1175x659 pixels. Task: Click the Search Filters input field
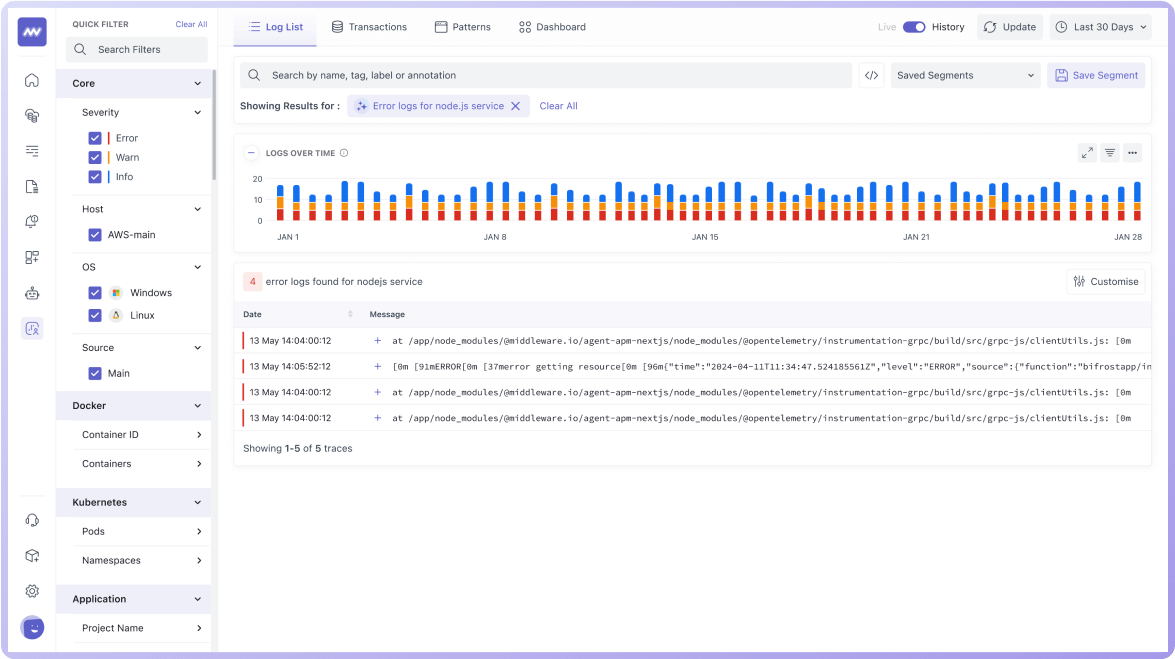coord(137,49)
